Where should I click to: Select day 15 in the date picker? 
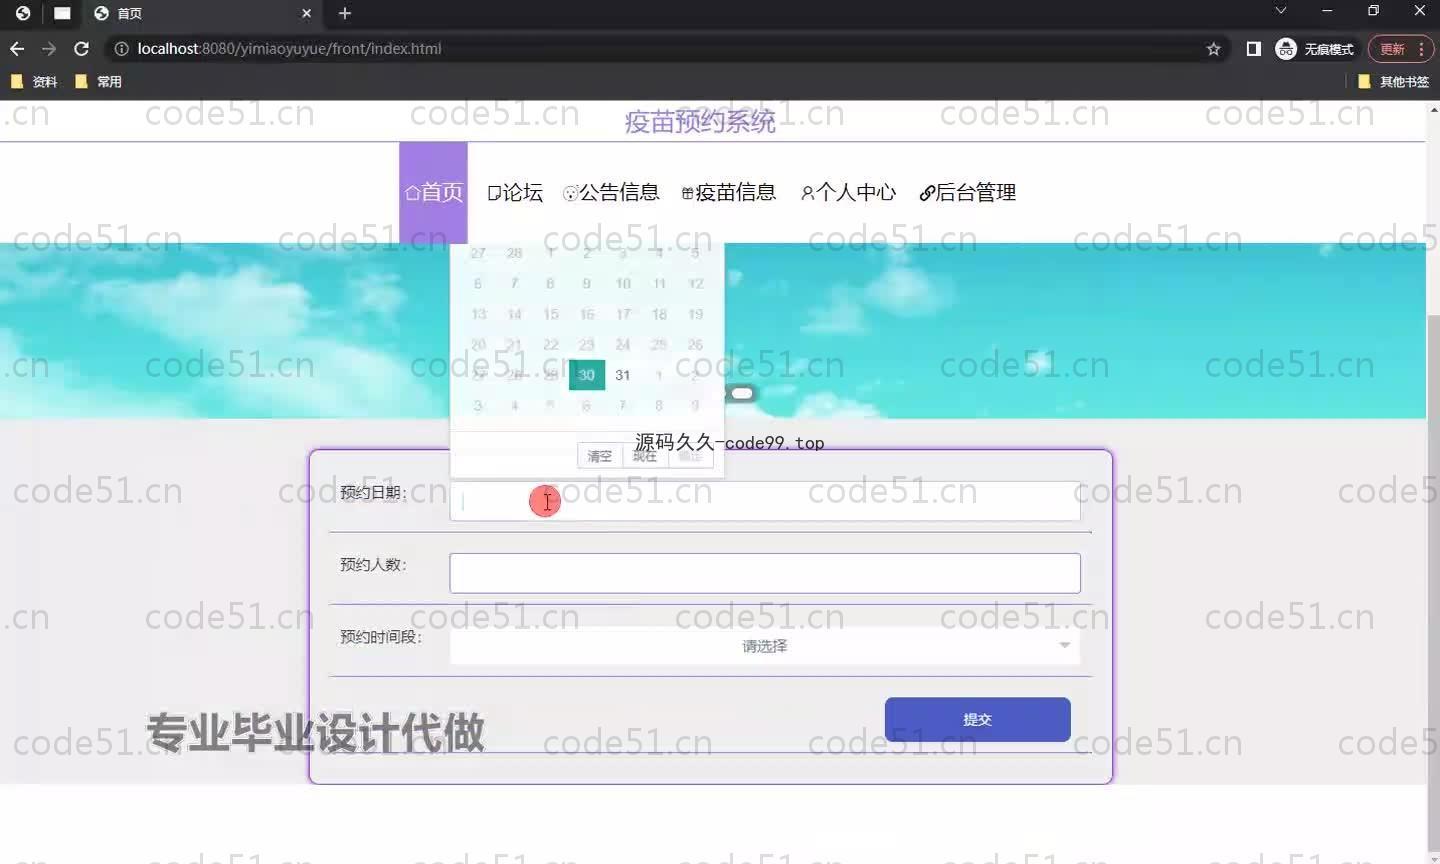(x=551, y=314)
